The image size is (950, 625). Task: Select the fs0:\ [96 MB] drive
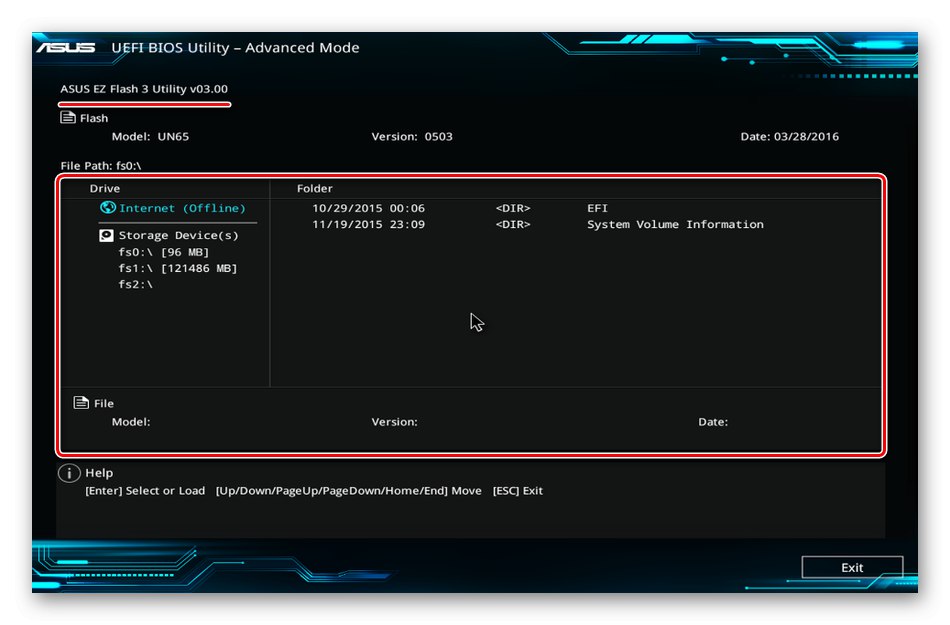[164, 252]
